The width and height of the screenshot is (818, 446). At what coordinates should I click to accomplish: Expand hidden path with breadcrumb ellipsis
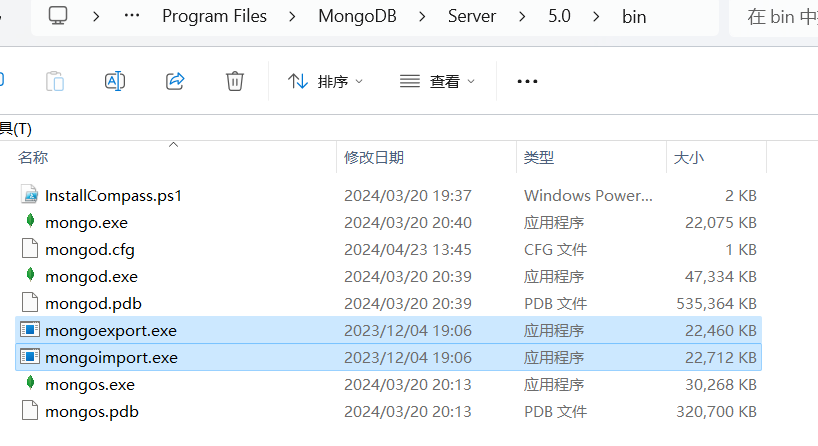tap(131, 16)
